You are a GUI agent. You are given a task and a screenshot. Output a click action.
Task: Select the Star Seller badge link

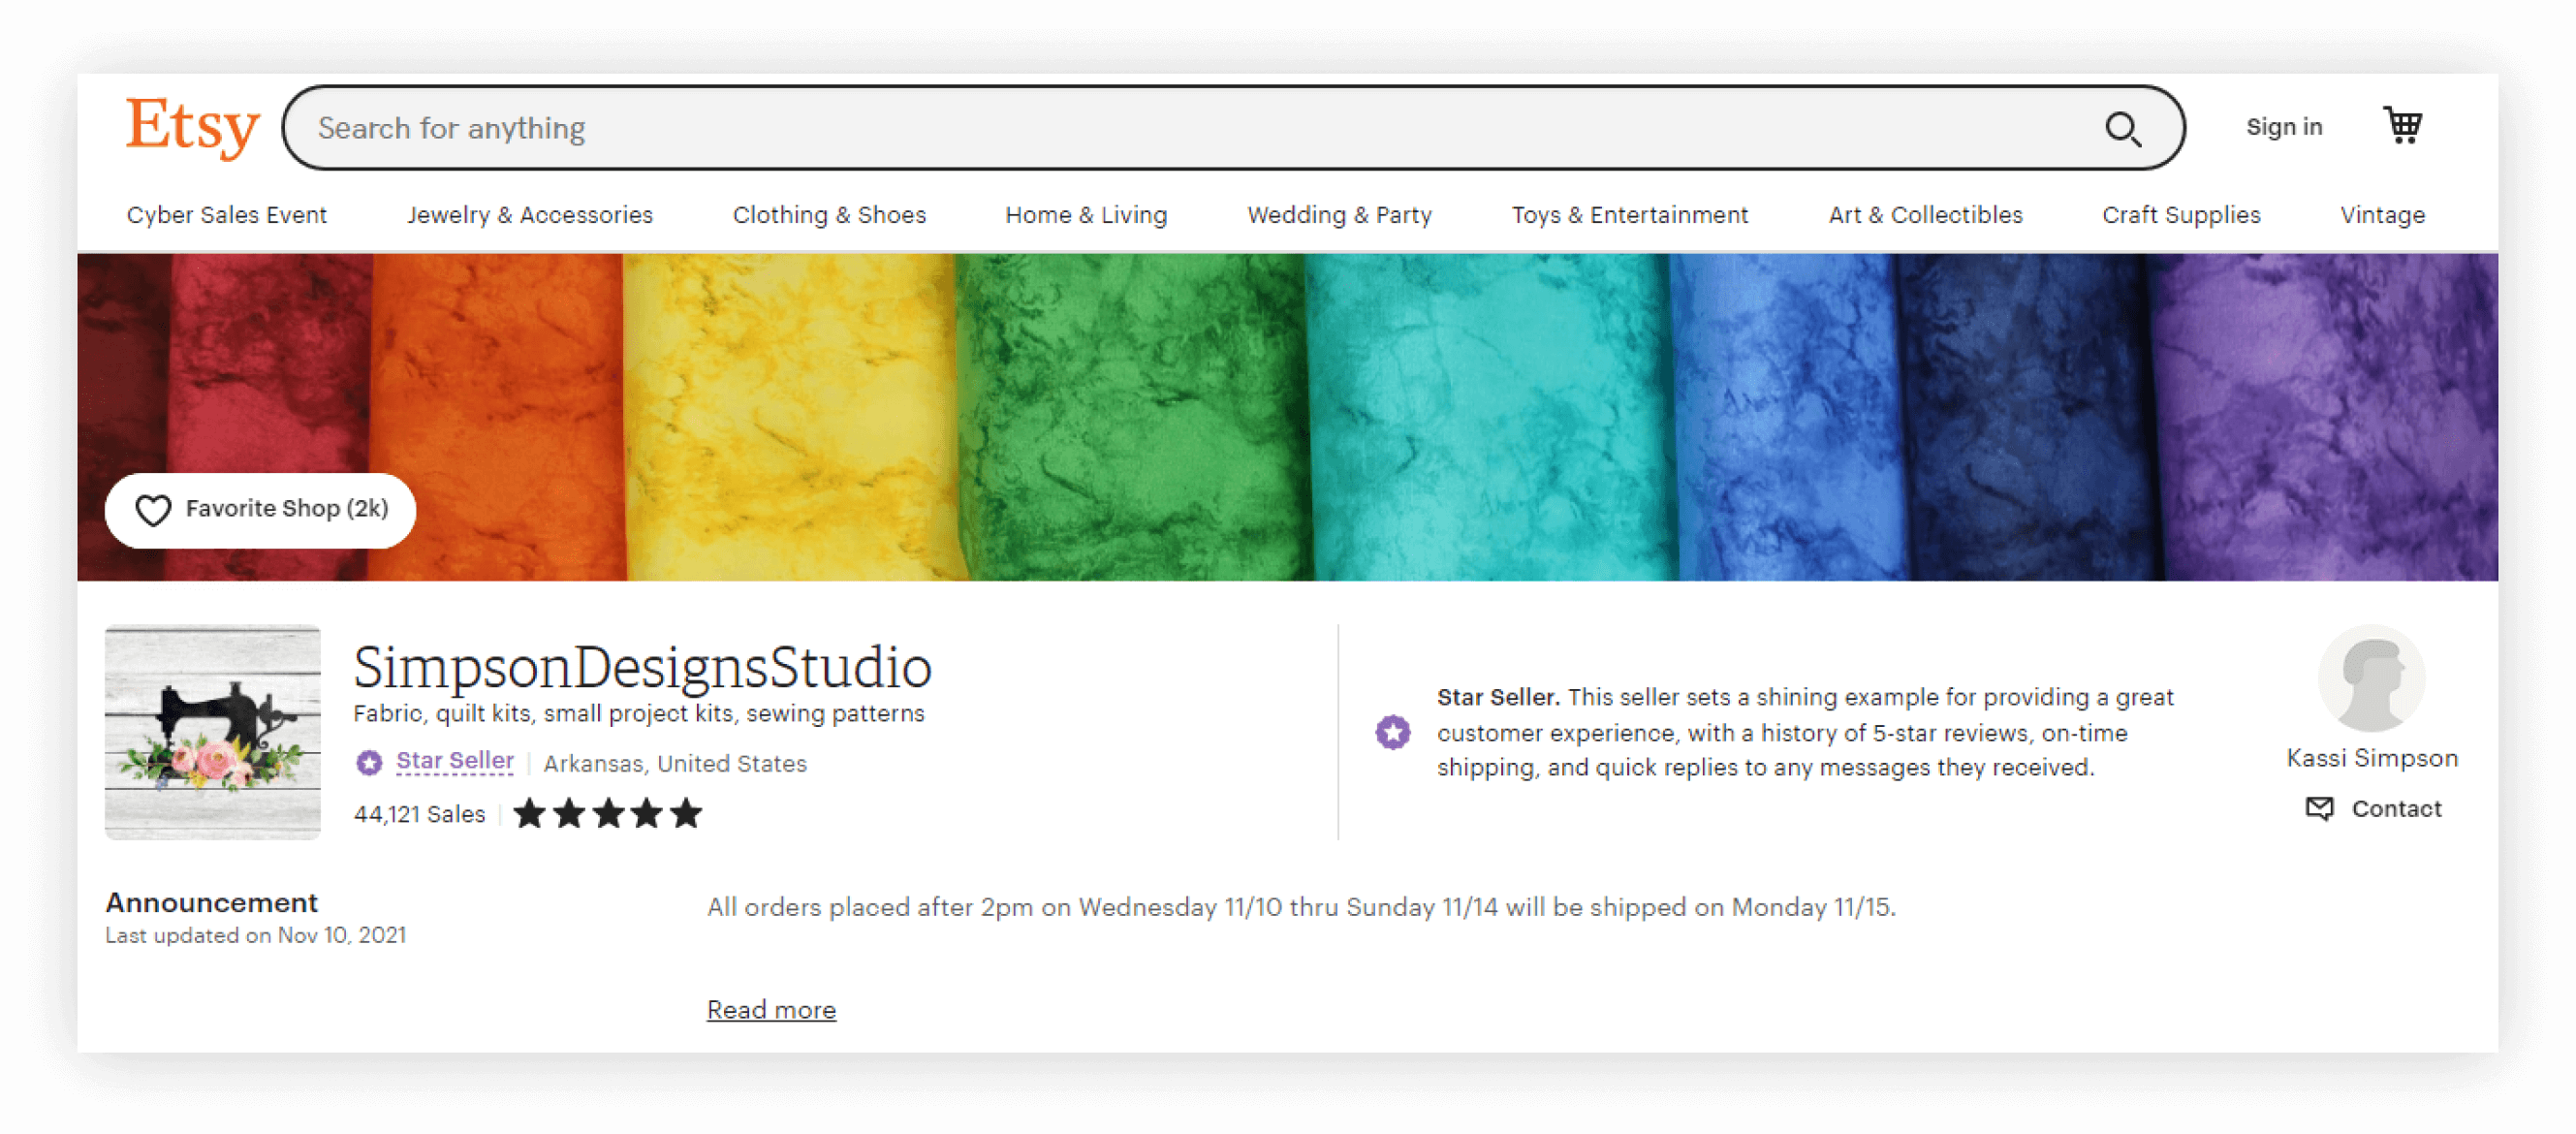pos(455,760)
